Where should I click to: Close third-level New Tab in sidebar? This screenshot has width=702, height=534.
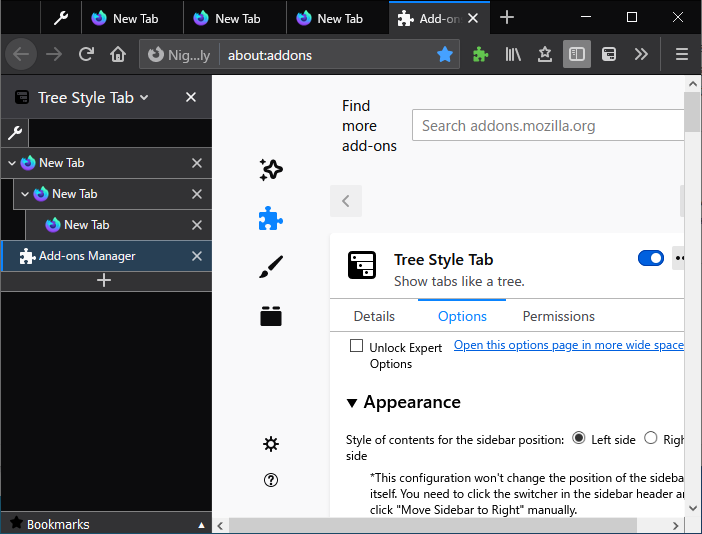click(197, 225)
